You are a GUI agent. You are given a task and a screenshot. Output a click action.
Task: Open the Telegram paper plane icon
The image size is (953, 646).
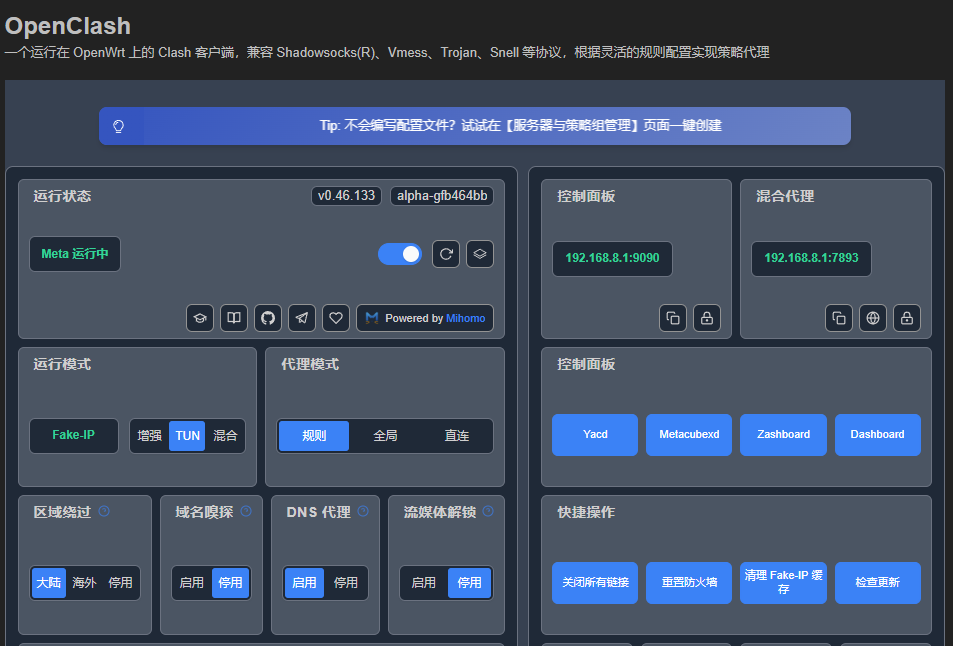(x=302, y=318)
